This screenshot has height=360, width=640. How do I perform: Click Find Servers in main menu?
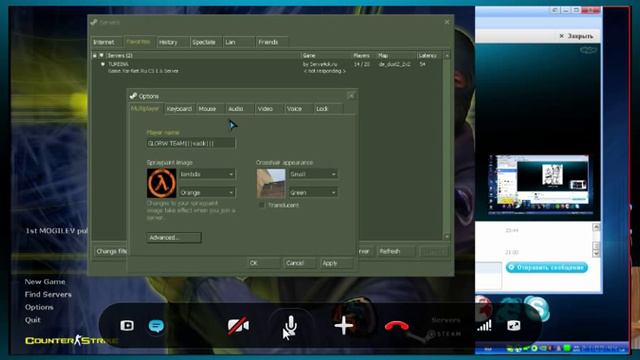tap(48, 294)
